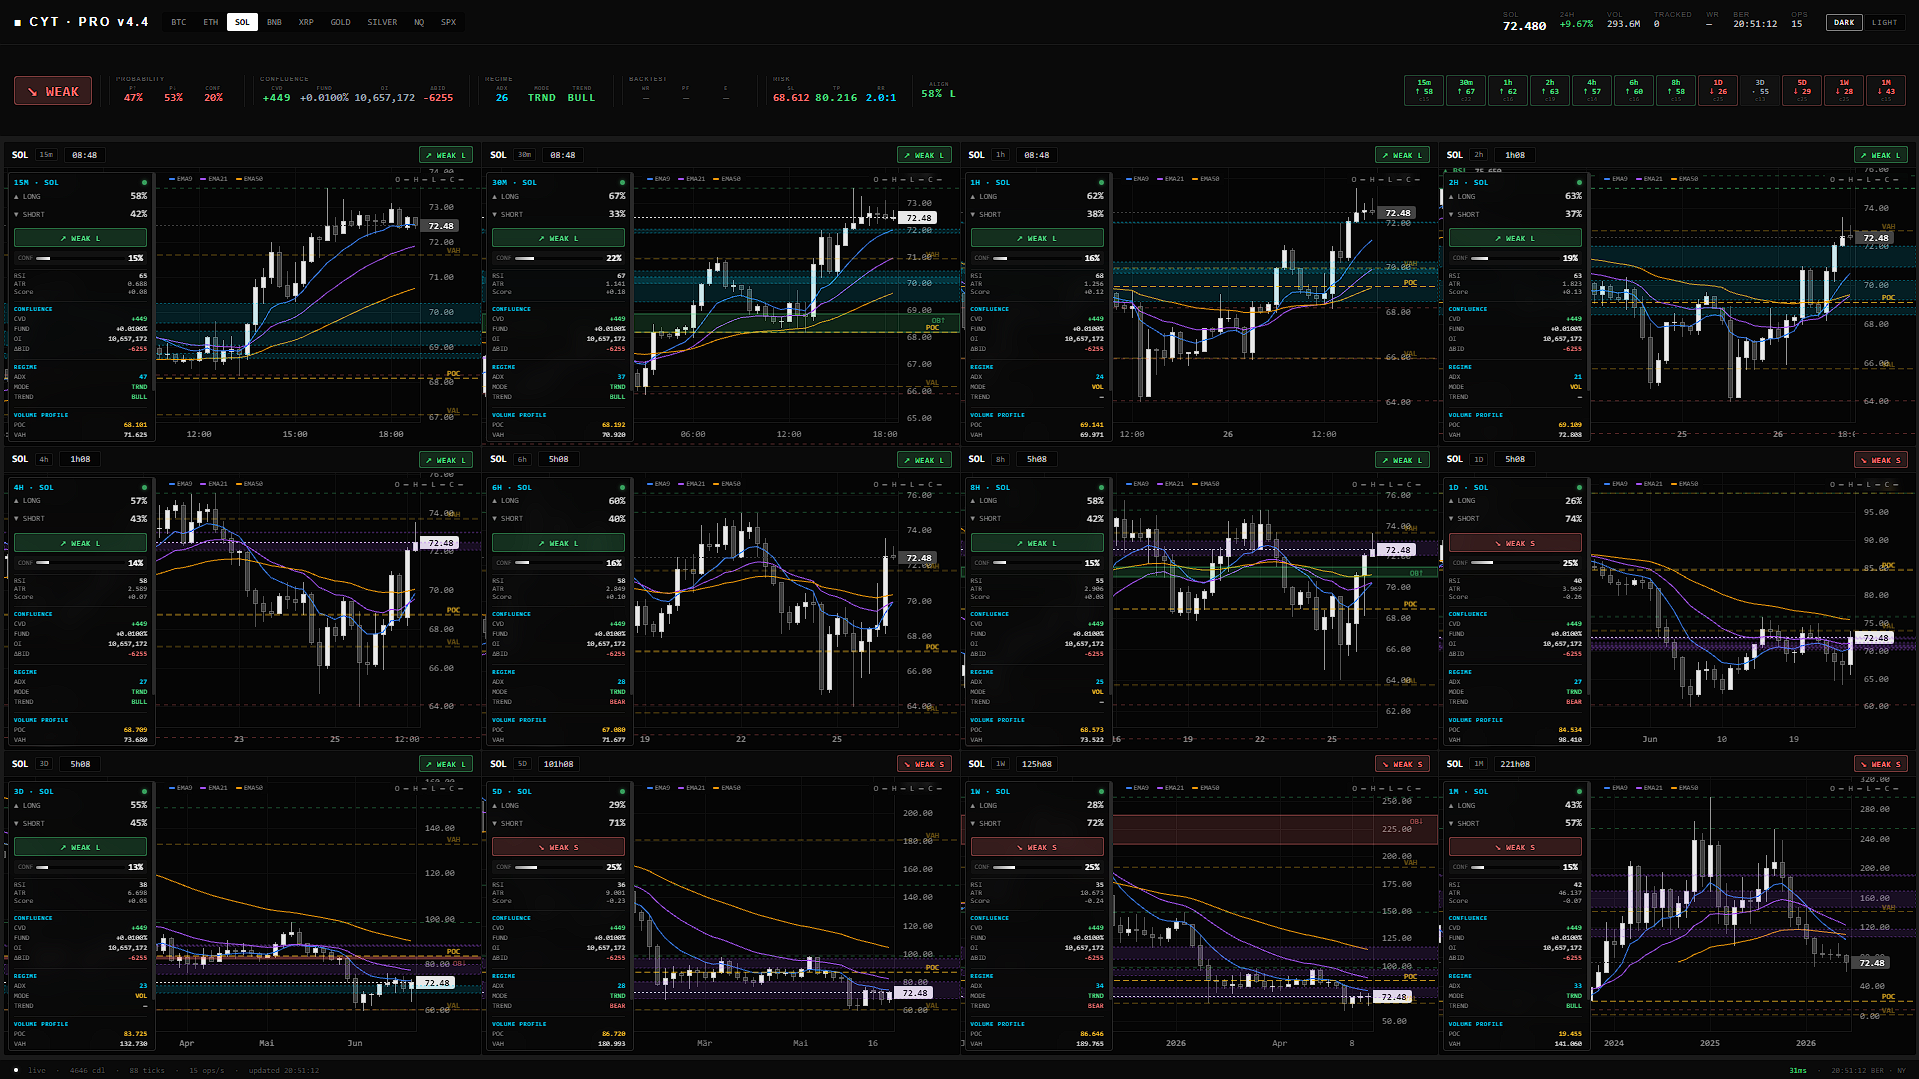Open the 15m timeframe badge in first chart header
This screenshot has height=1079, width=1919.
46,155
